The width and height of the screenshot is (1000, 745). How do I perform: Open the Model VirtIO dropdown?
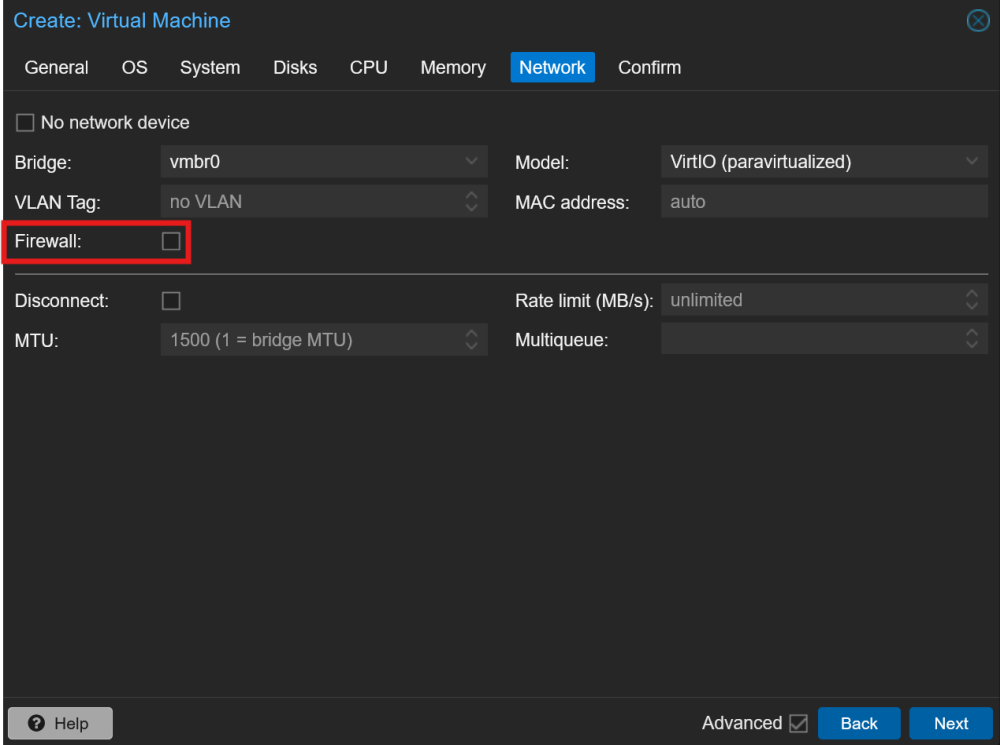[x=971, y=161]
